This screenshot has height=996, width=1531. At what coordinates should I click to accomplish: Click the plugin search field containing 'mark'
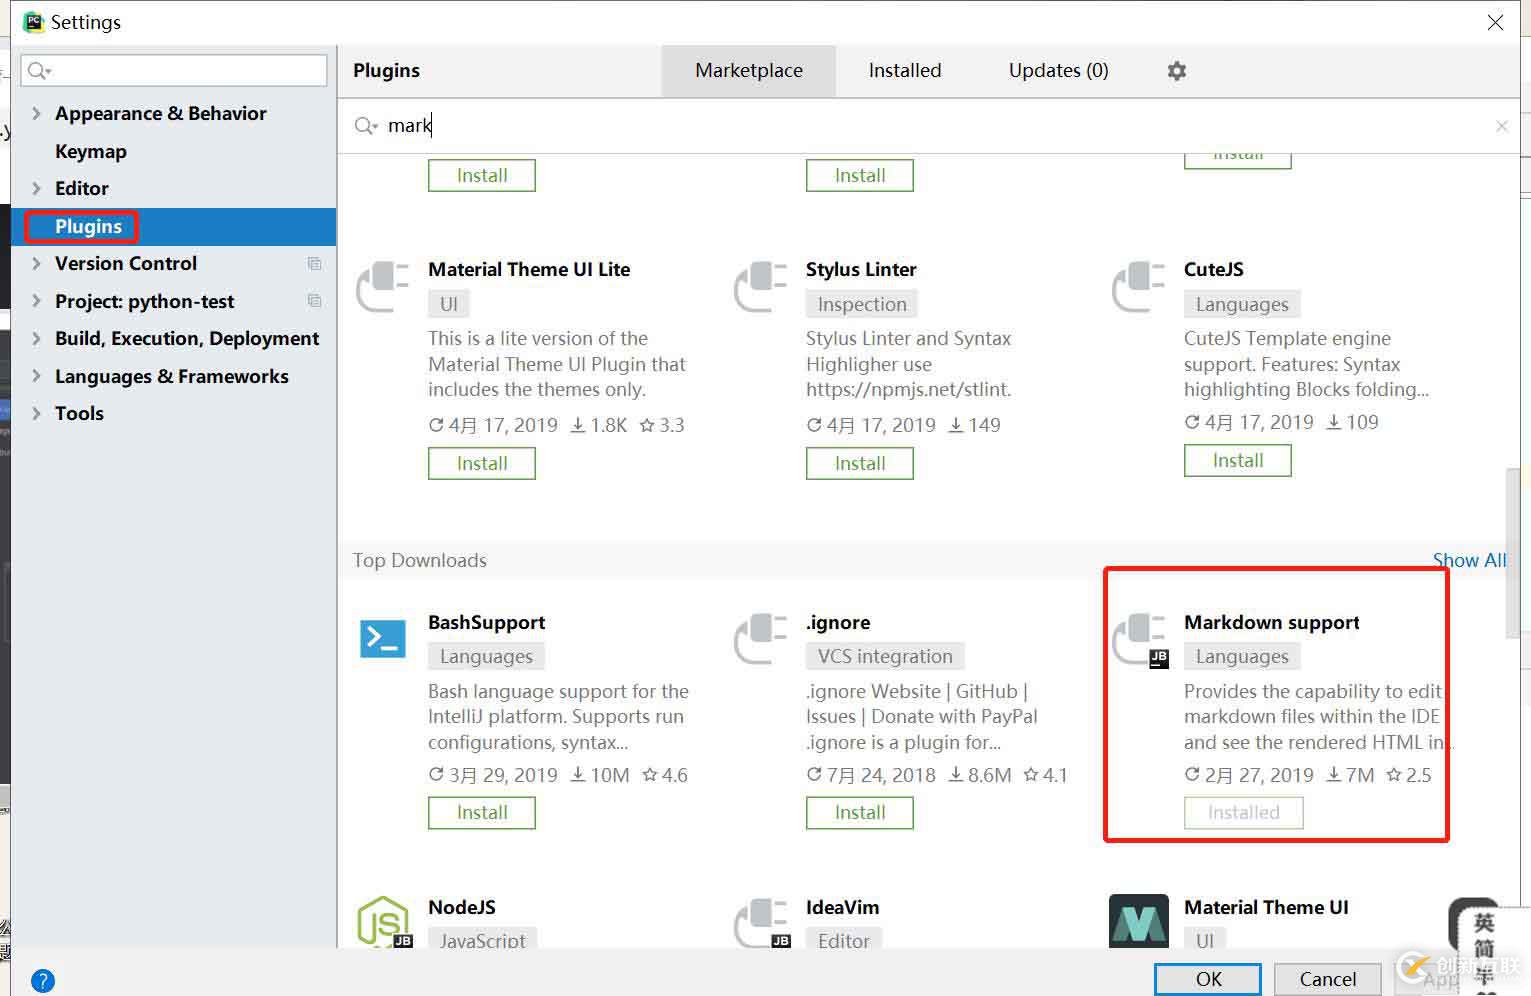point(930,126)
